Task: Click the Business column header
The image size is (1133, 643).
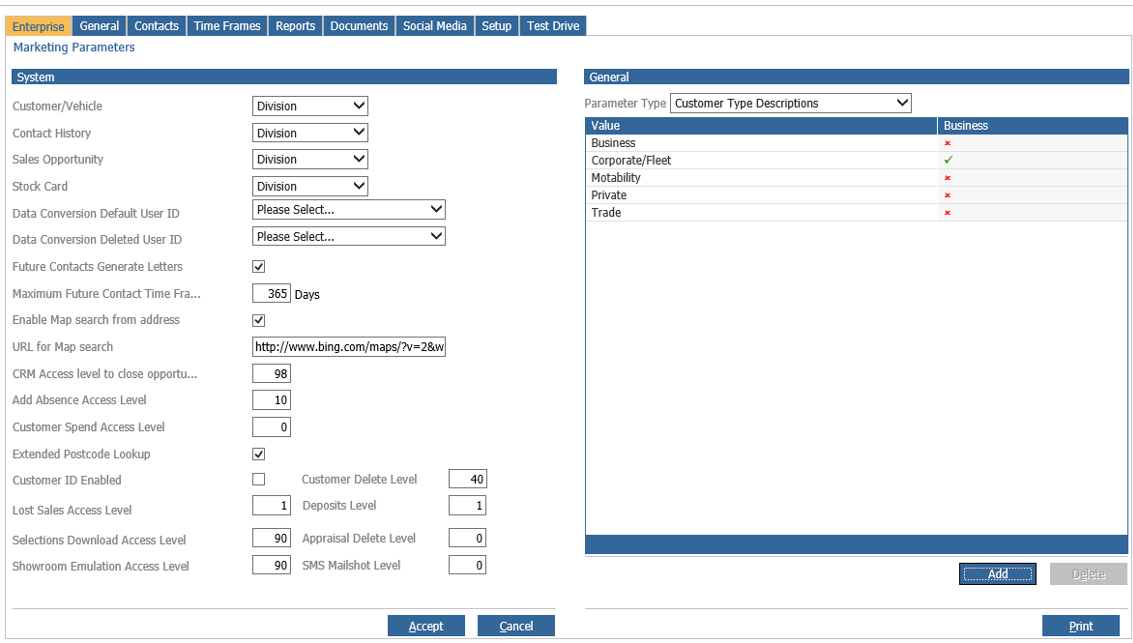Action: pos(1033,126)
